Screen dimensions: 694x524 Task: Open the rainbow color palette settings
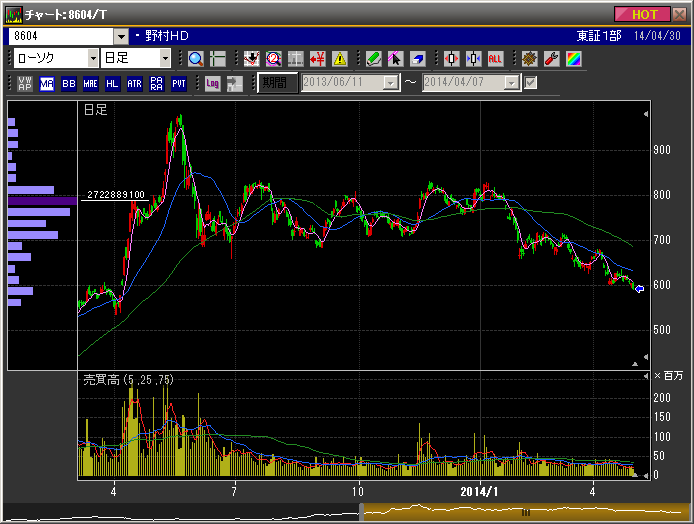point(573,58)
